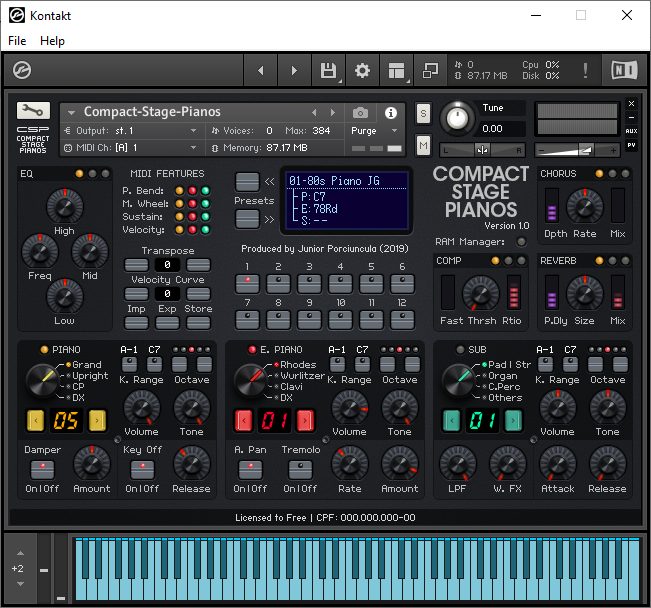Click the Tune value 0.00 field
Image resolution: width=651 pixels, height=608 pixels.
[x=502, y=129]
